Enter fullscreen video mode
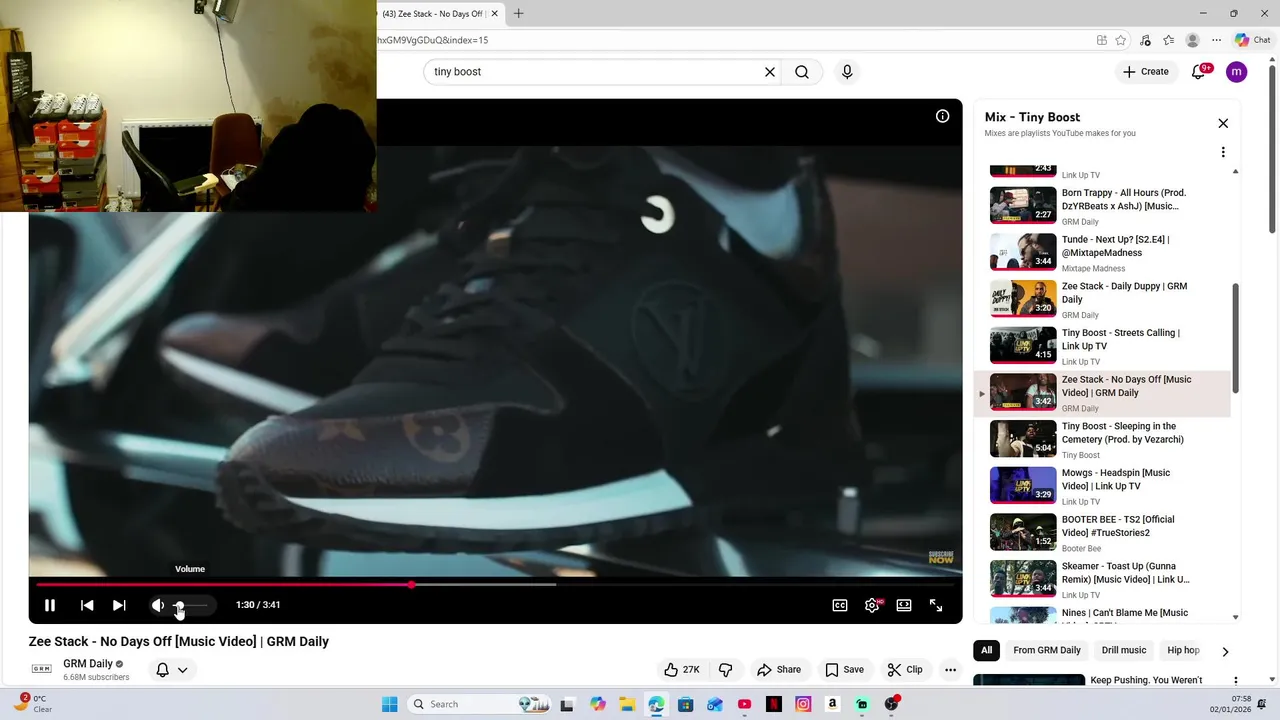This screenshot has height=720, width=1280. (x=936, y=605)
